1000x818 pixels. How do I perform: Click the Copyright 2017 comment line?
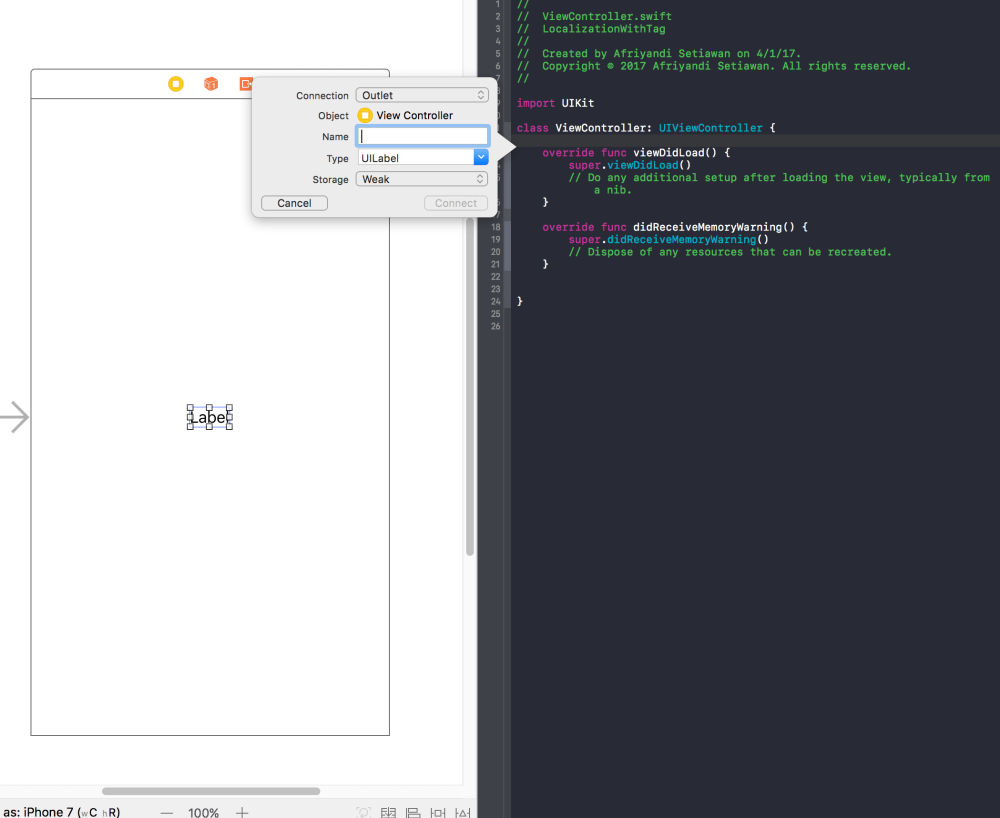click(726, 66)
